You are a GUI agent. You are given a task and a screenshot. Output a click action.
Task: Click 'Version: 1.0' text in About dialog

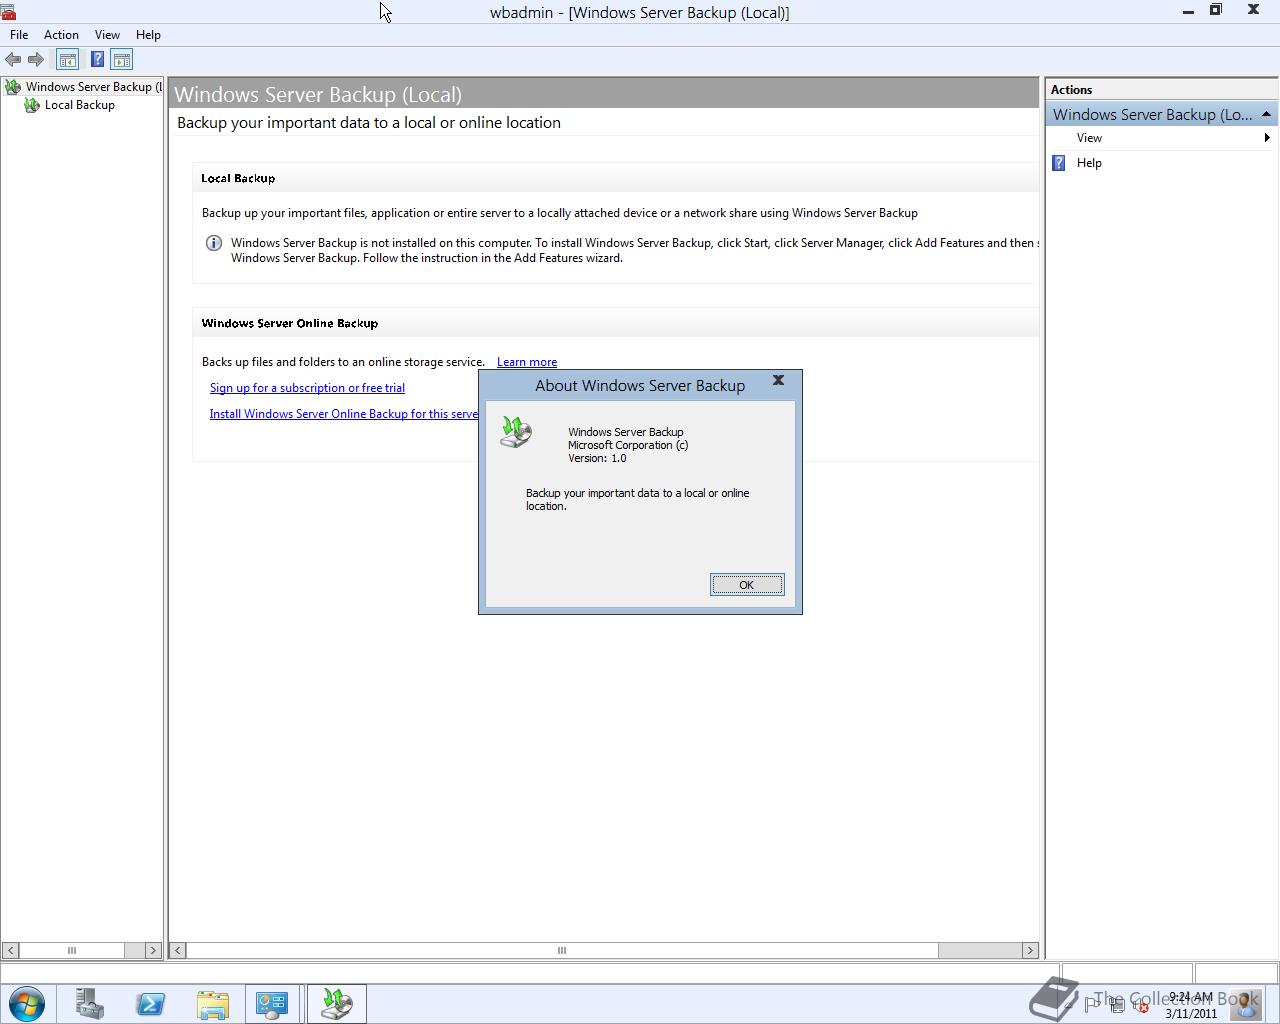597,458
